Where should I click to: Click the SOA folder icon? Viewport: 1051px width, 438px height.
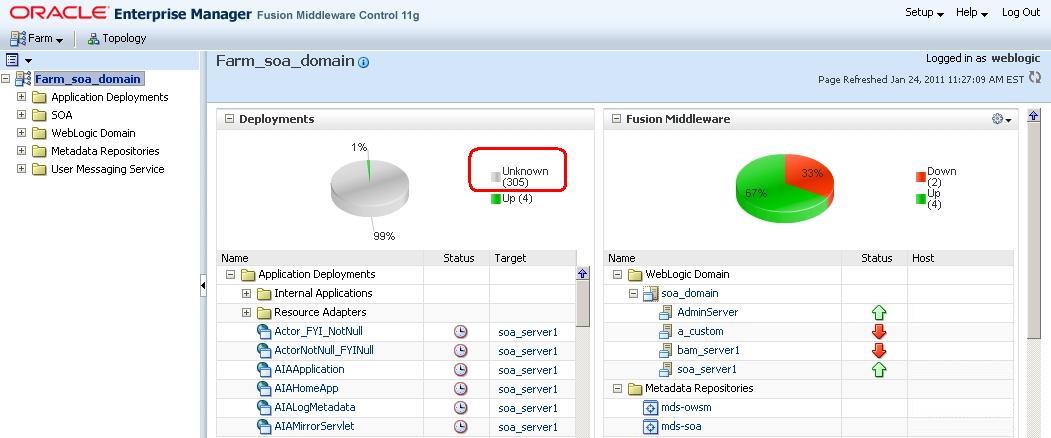(x=39, y=115)
